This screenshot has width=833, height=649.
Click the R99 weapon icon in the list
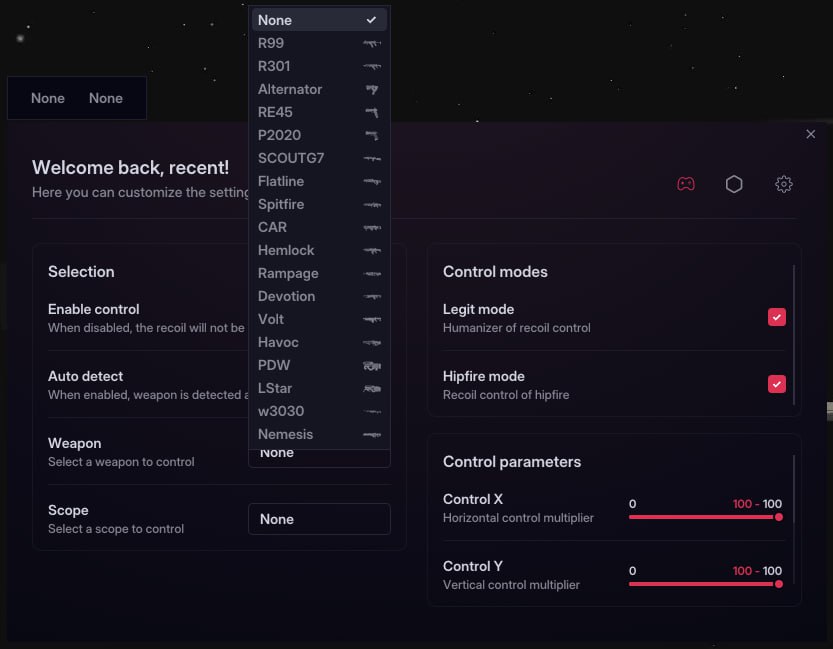[x=371, y=43]
